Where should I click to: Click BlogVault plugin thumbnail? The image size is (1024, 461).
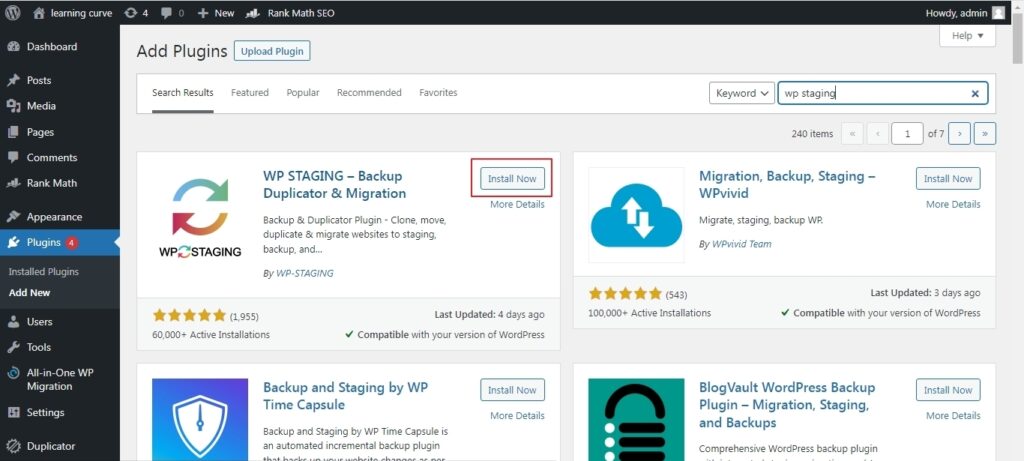point(636,420)
